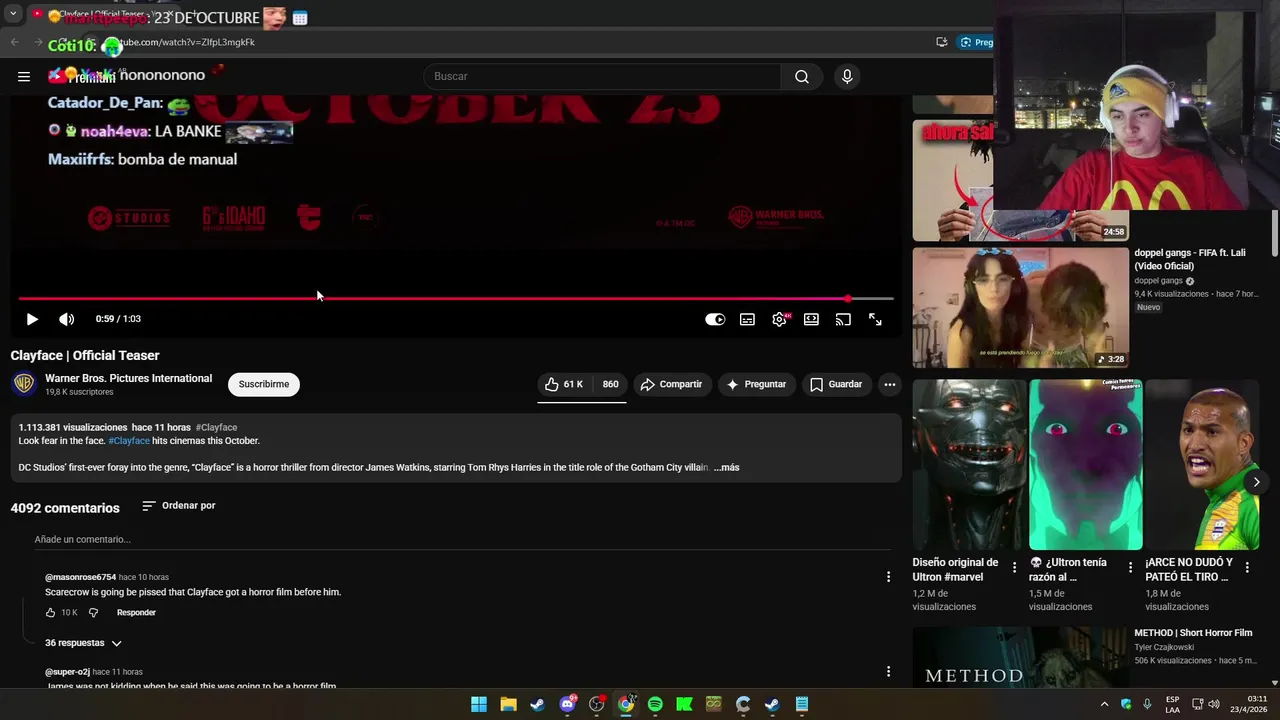This screenshot has width=1280, height=720.
Task: Cast video to another device
Action: 843,319
